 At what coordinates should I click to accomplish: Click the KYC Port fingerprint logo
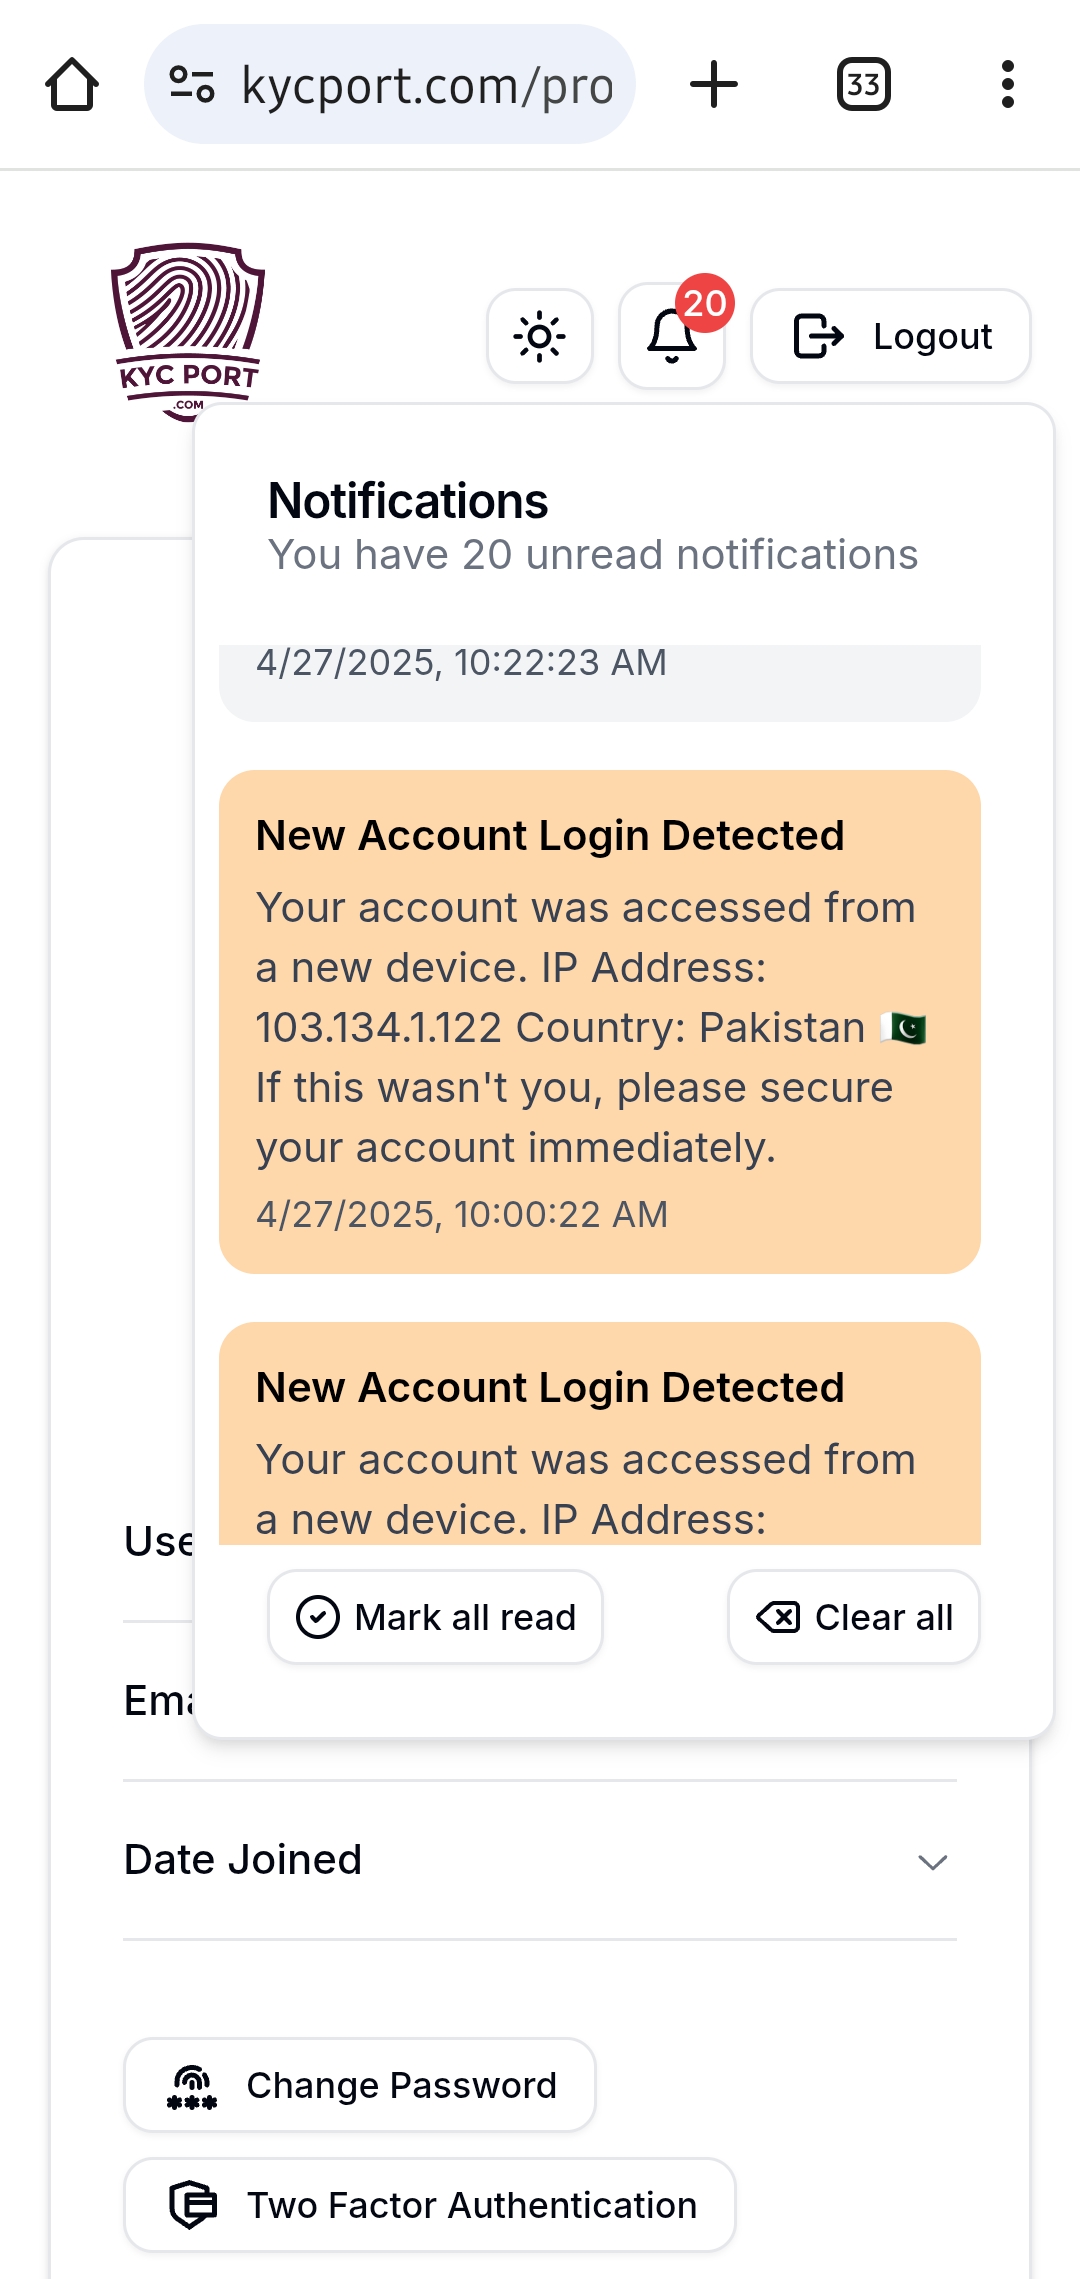click(187, 331)
